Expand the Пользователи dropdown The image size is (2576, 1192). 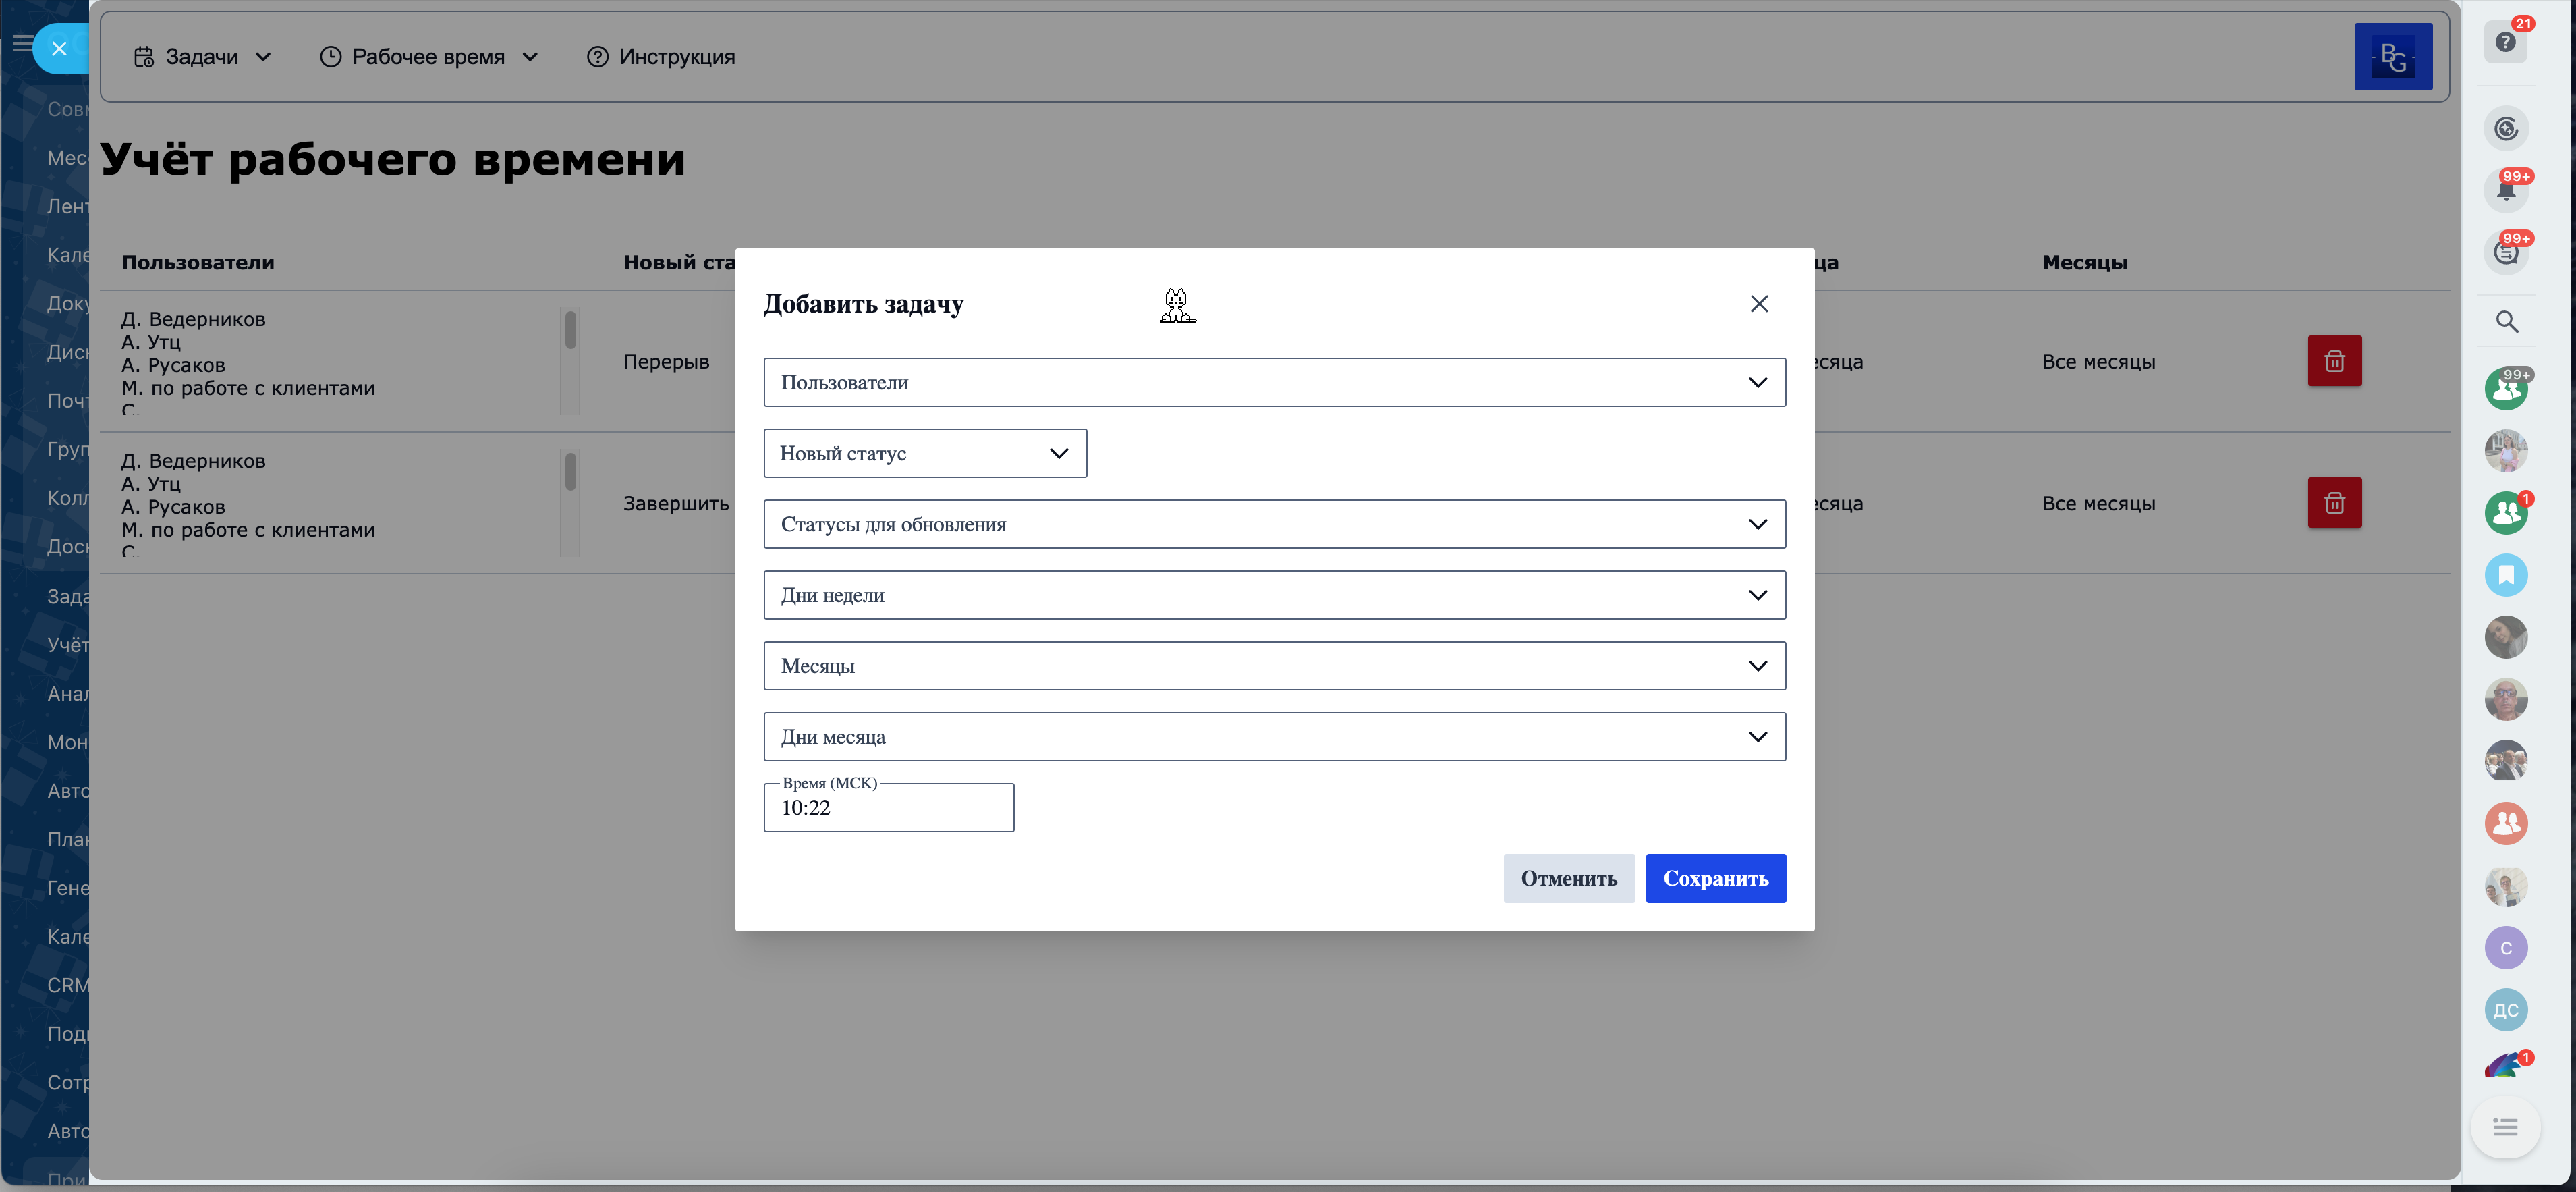pyautogui.click(x=1273, y=383)
